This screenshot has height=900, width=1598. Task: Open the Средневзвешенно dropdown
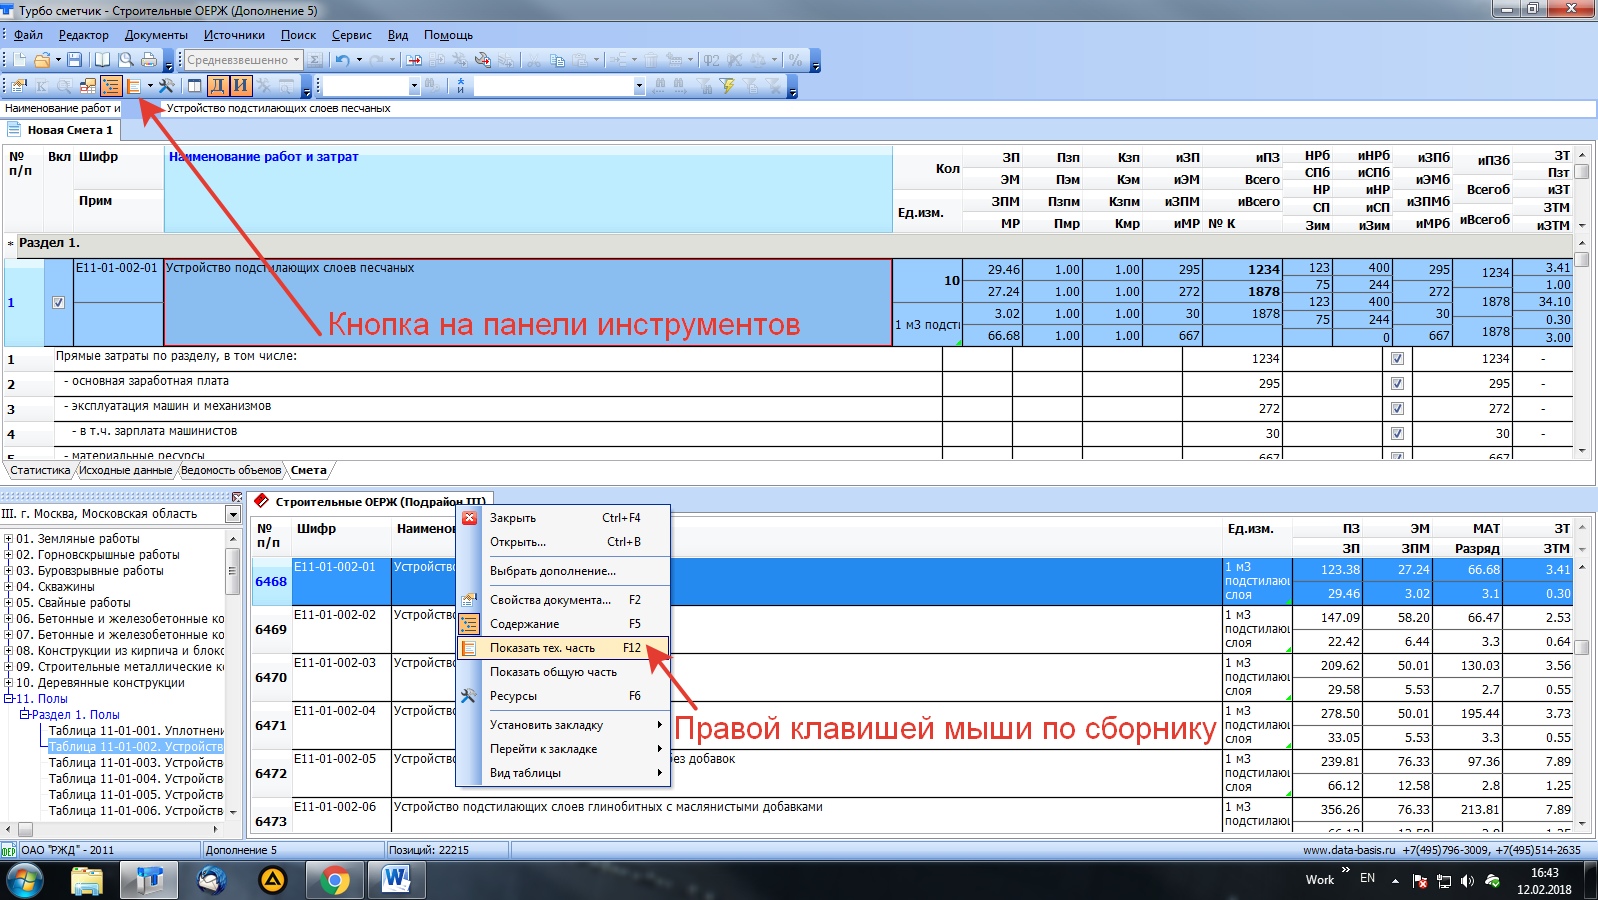[x=296, y=60]
